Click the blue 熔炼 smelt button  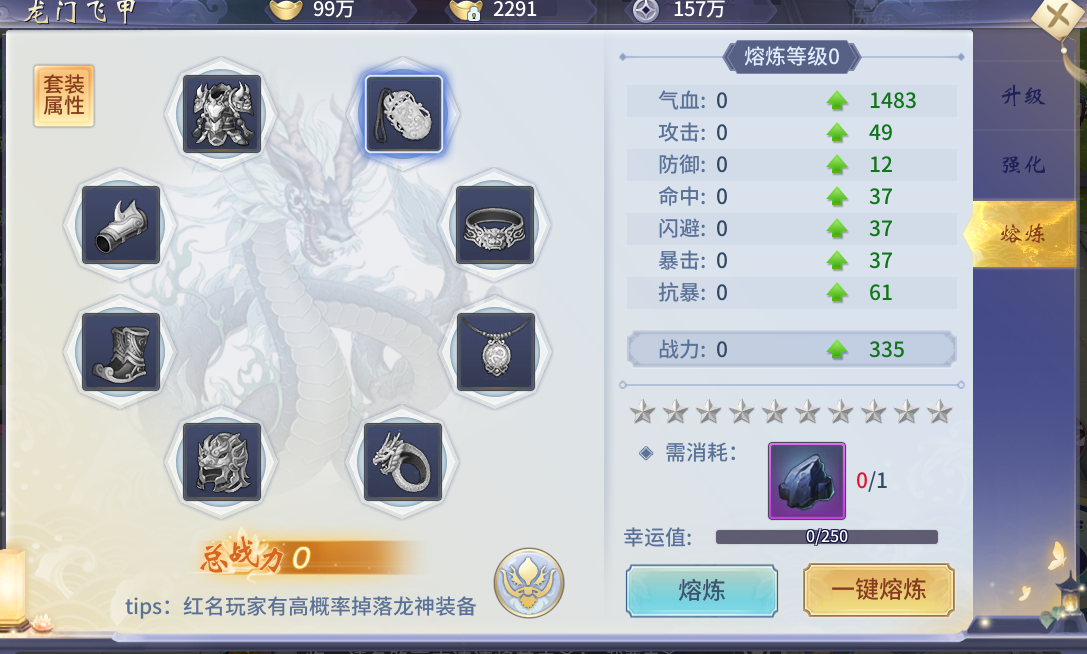pos(702,590)
